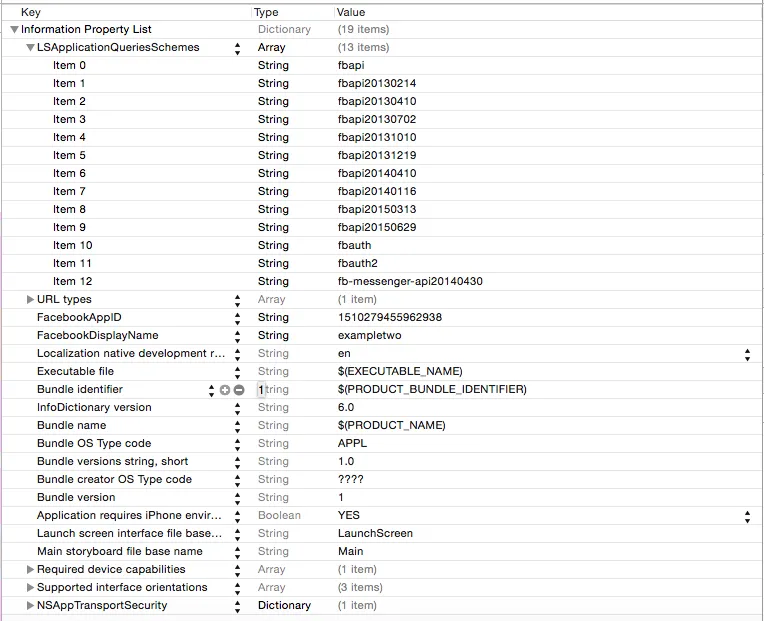Expand the NSAppTransportSecurity dictionary

pyautogui.click(x=30, y=605)
